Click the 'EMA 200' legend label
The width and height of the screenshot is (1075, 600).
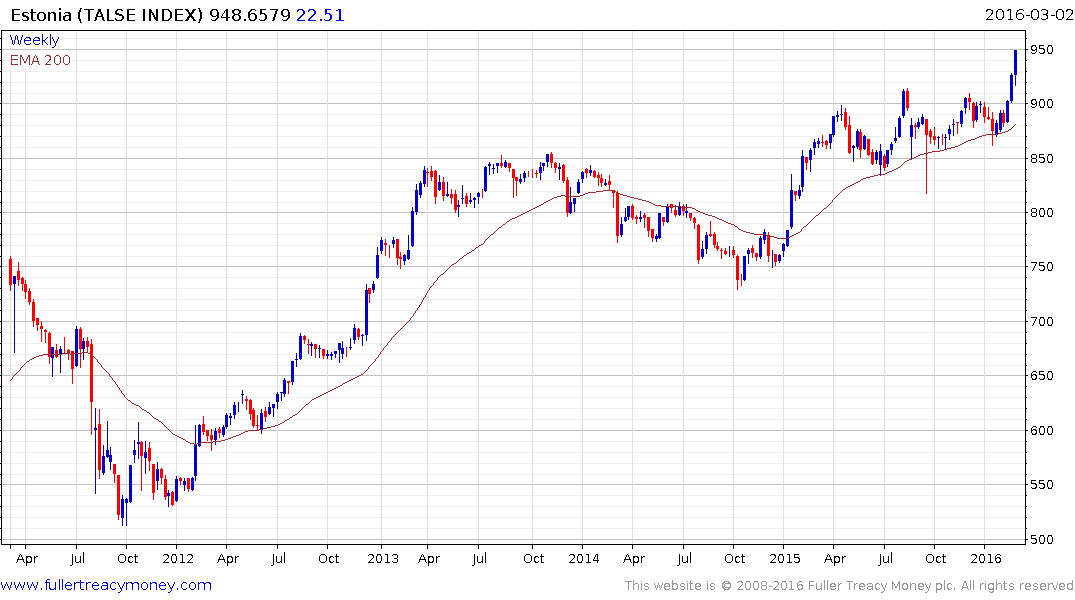click(40, 60)
